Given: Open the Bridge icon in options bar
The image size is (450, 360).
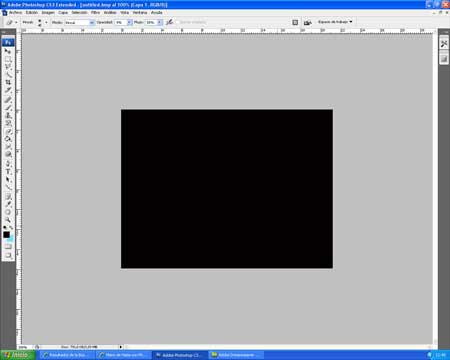Looking at the screenshot, I should click(307, 22).
